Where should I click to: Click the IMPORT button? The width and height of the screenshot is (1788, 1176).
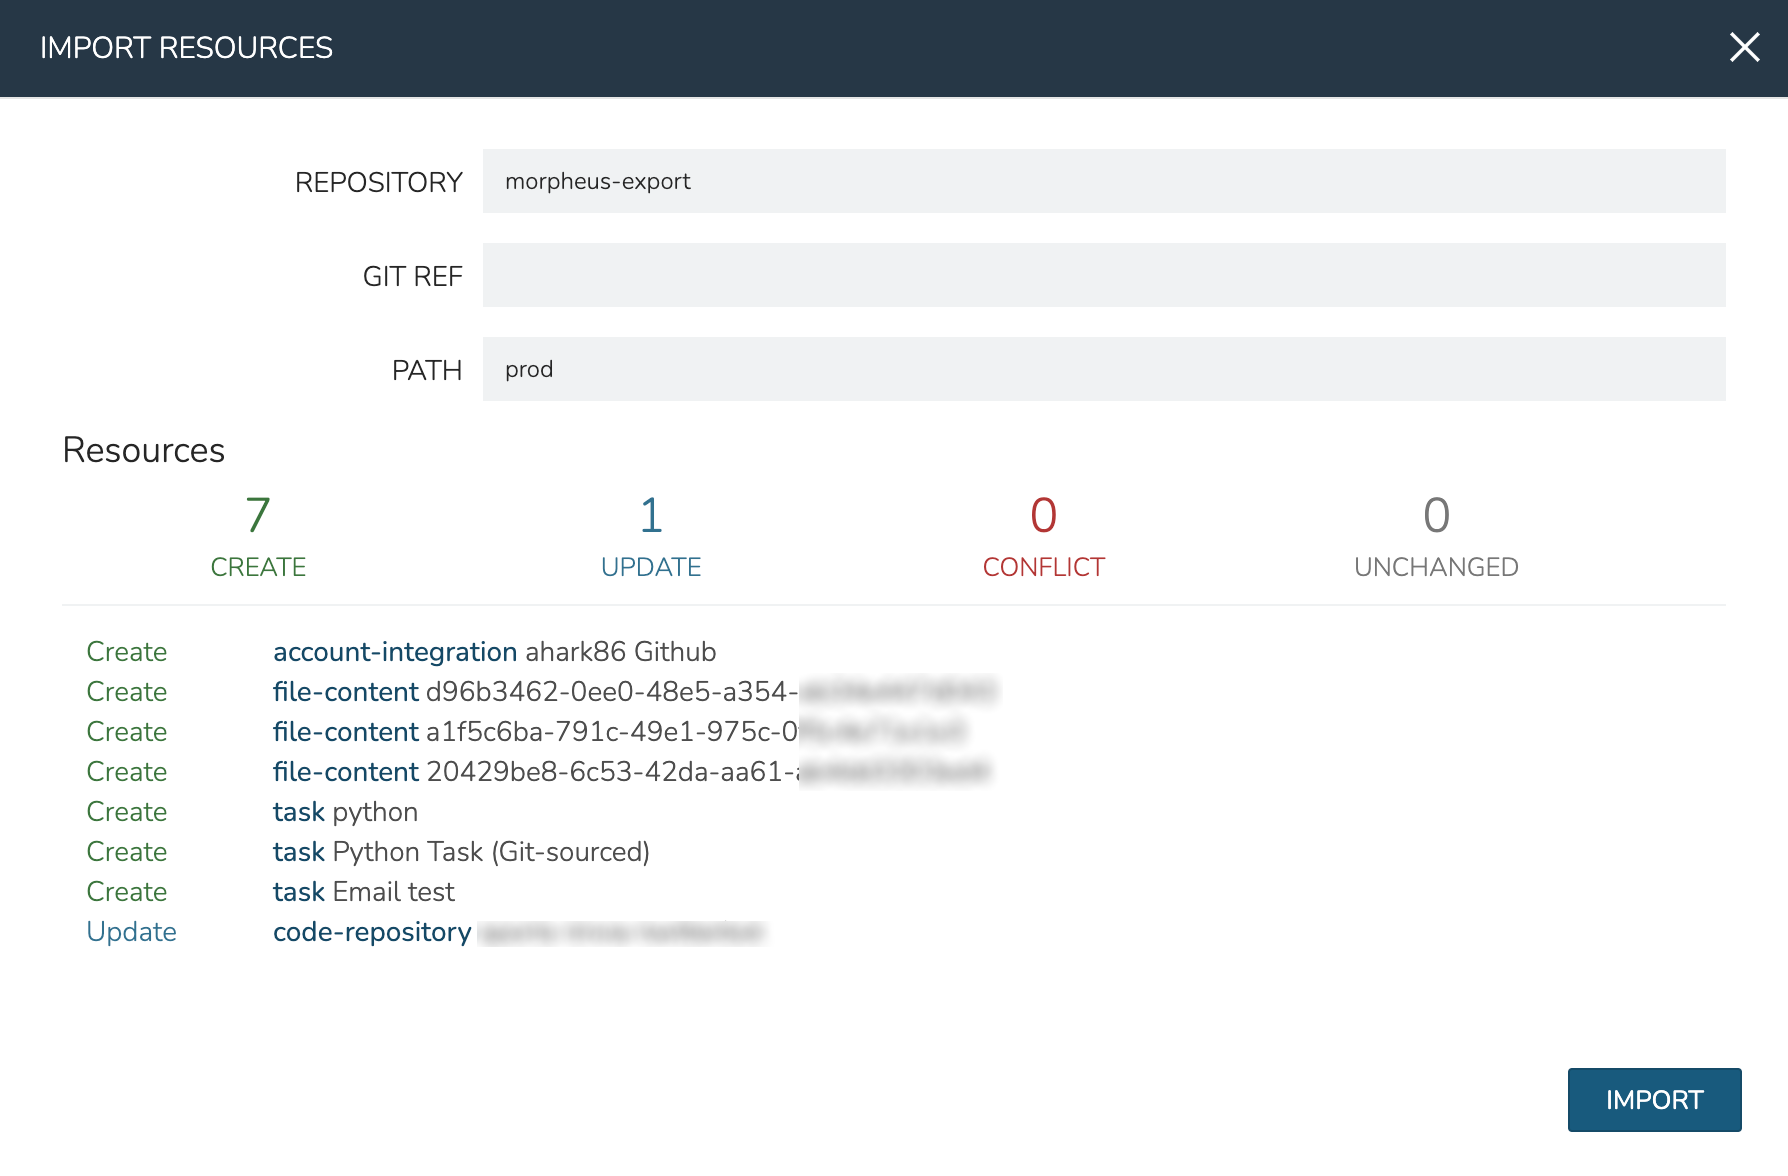1654,1100
